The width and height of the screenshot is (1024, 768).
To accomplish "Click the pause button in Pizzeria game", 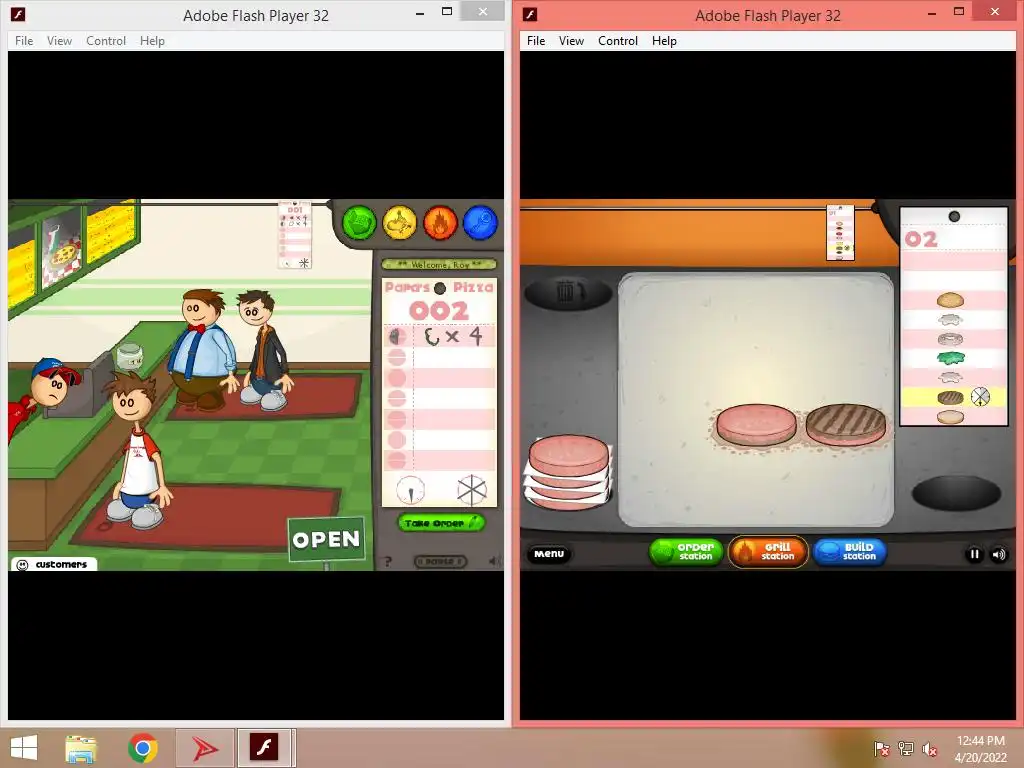I will point(440,561).
